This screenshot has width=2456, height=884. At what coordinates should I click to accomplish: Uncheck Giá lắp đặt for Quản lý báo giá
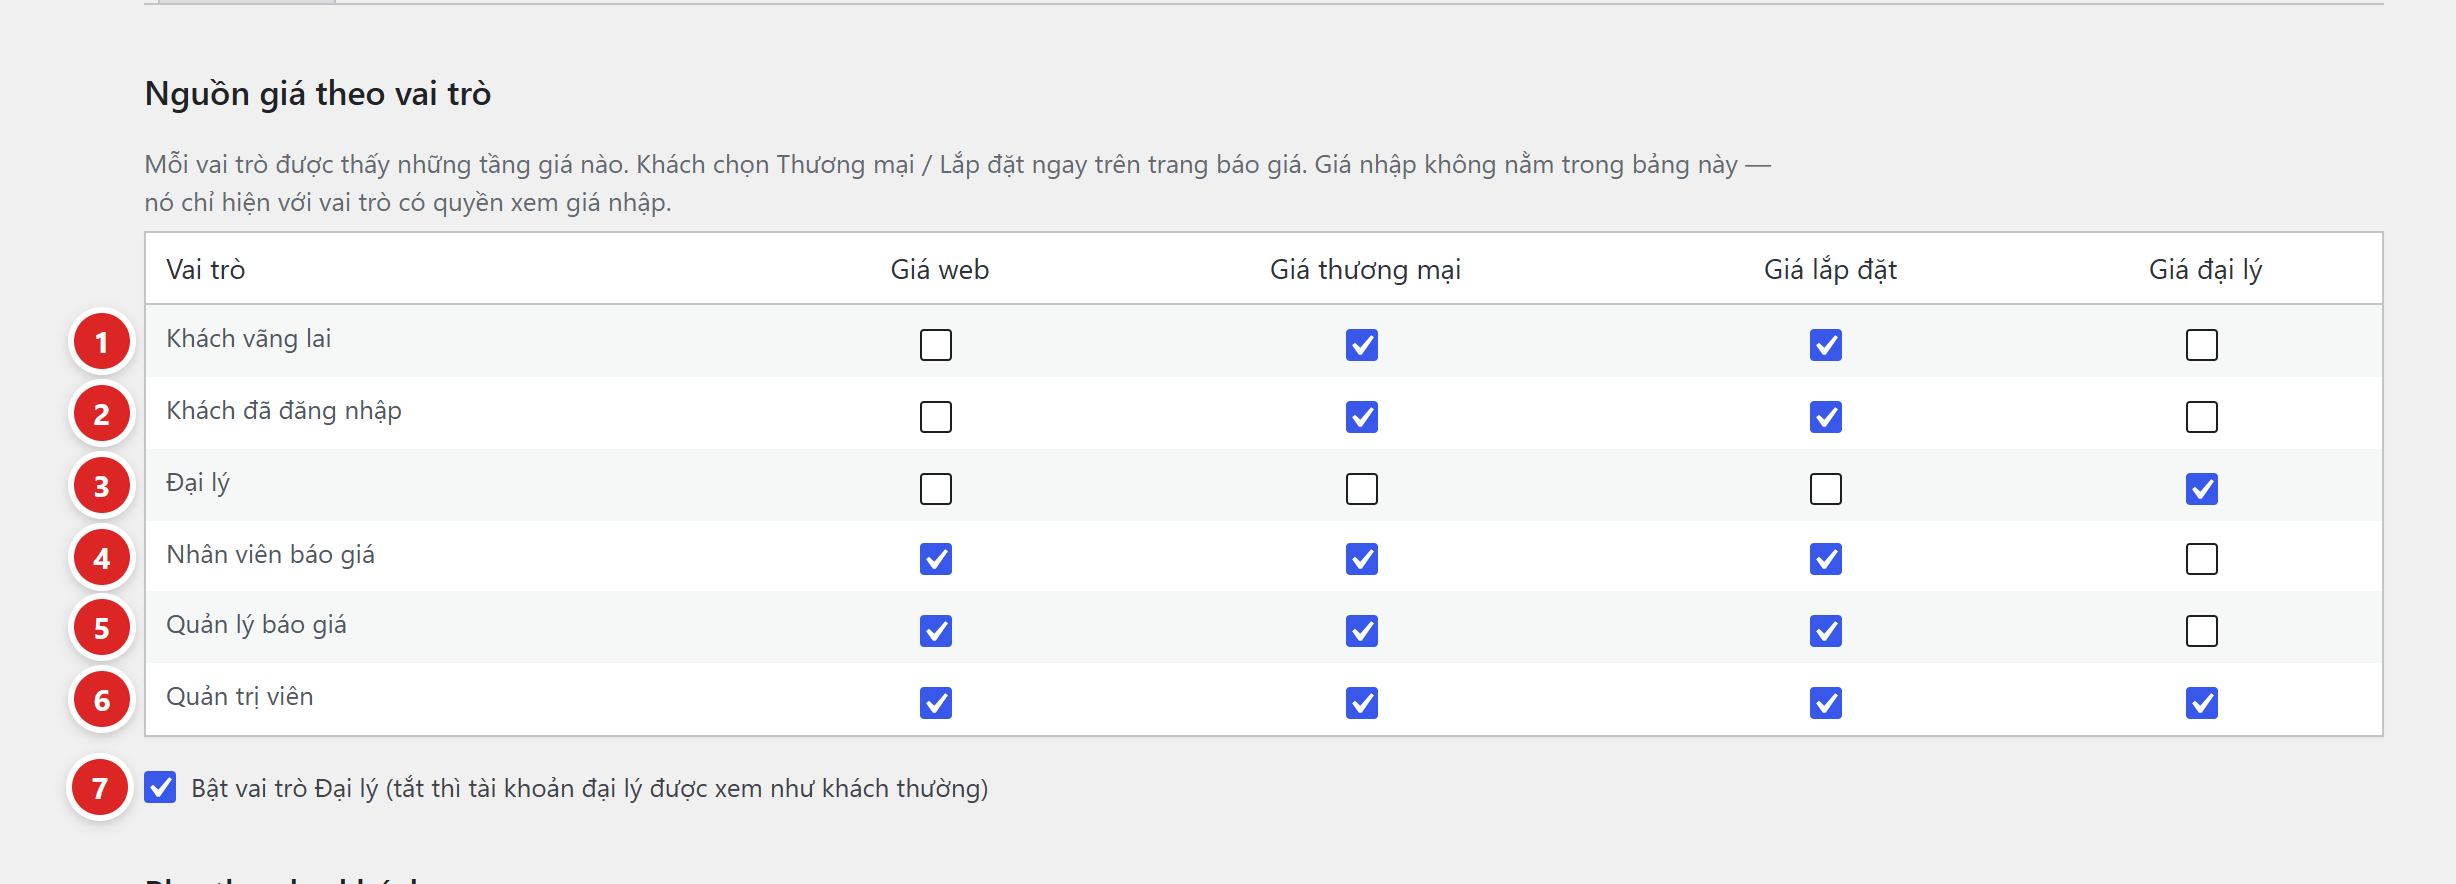point(1826,631)
